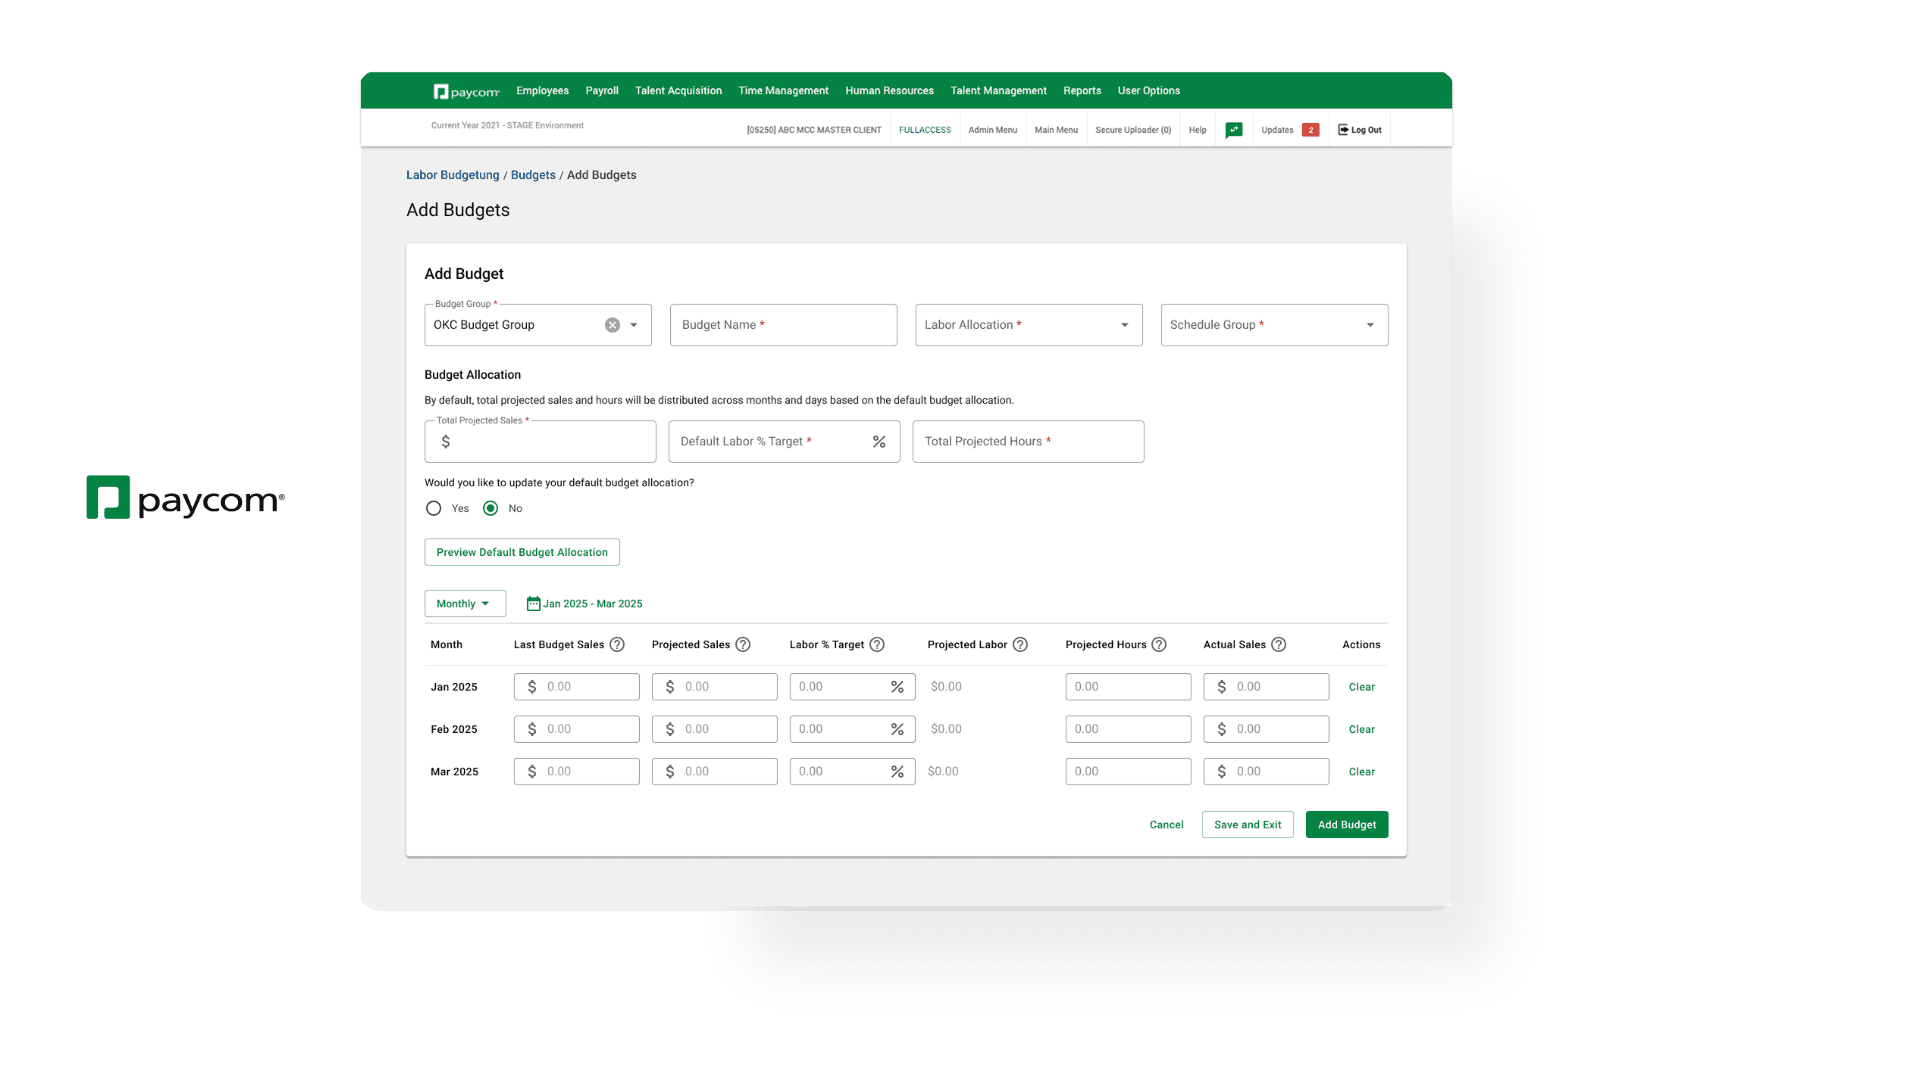Click the Add Budget button
The image size is (1920, 1080).
tap(1346, 825)
